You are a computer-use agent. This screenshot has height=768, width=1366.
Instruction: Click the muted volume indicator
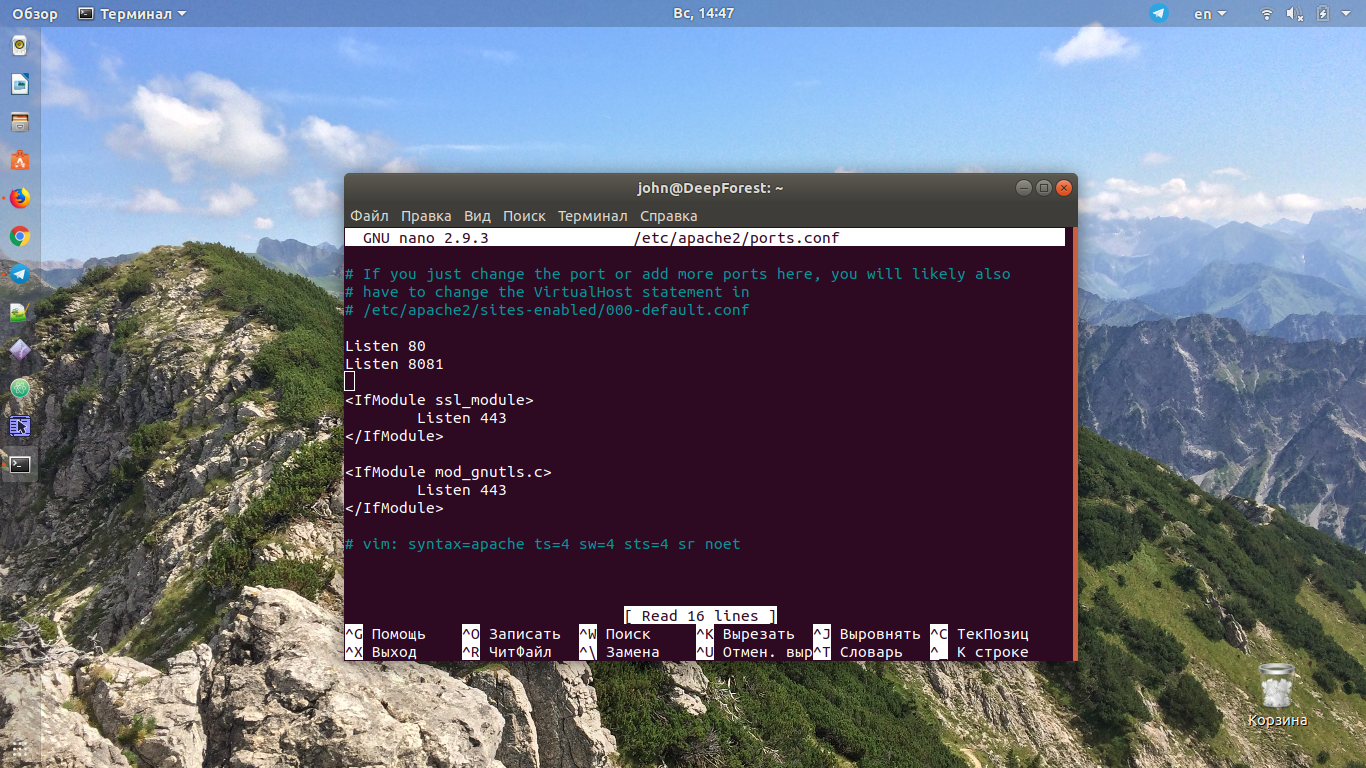(1295, 14)
